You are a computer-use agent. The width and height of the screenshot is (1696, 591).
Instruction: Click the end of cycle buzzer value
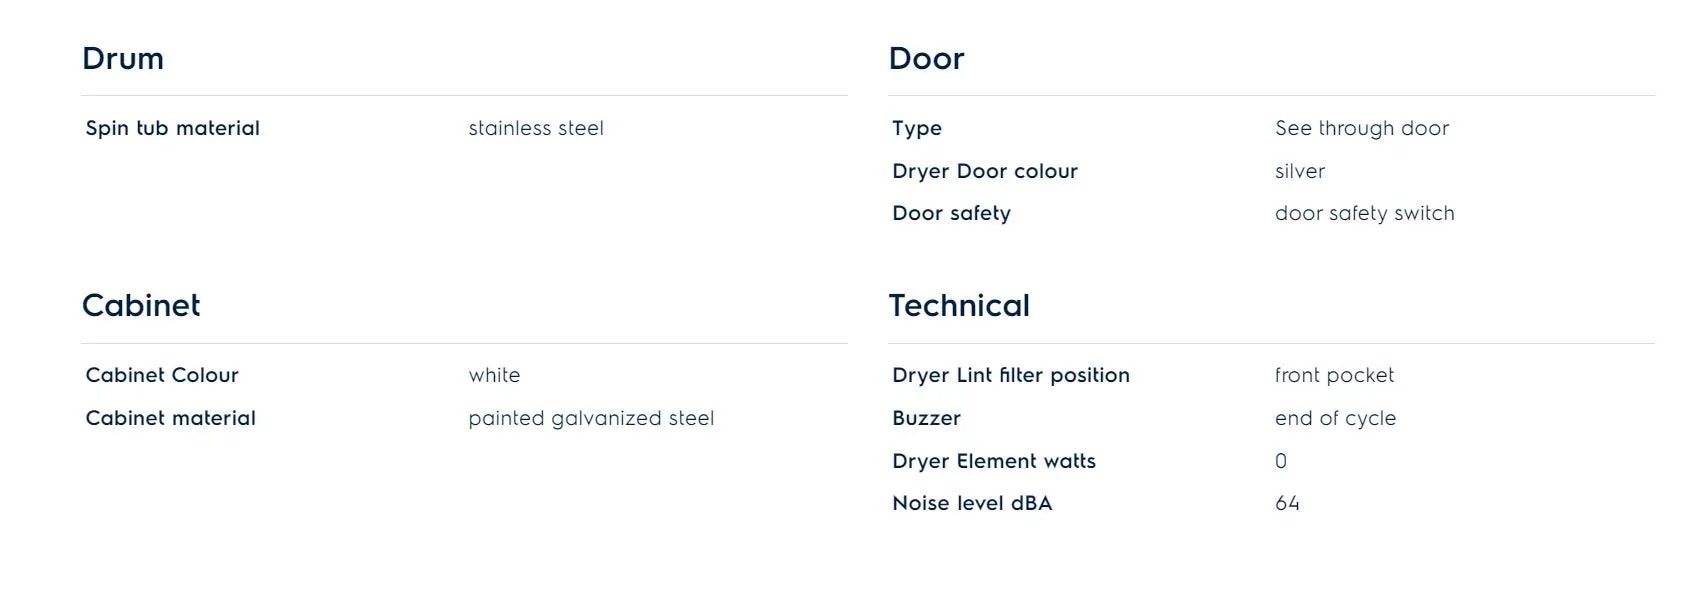coord(1335,419)
